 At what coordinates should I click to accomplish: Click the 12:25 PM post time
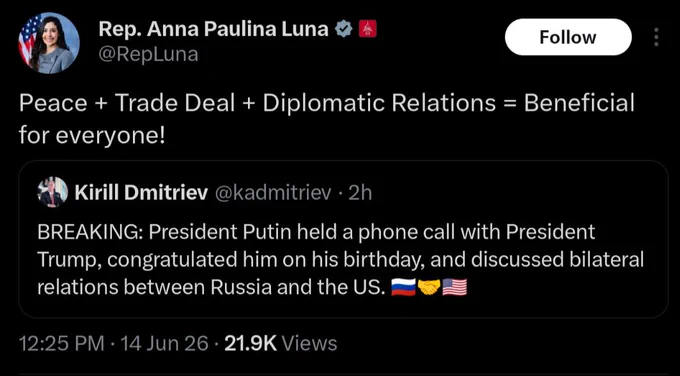[x=62, y=343]
